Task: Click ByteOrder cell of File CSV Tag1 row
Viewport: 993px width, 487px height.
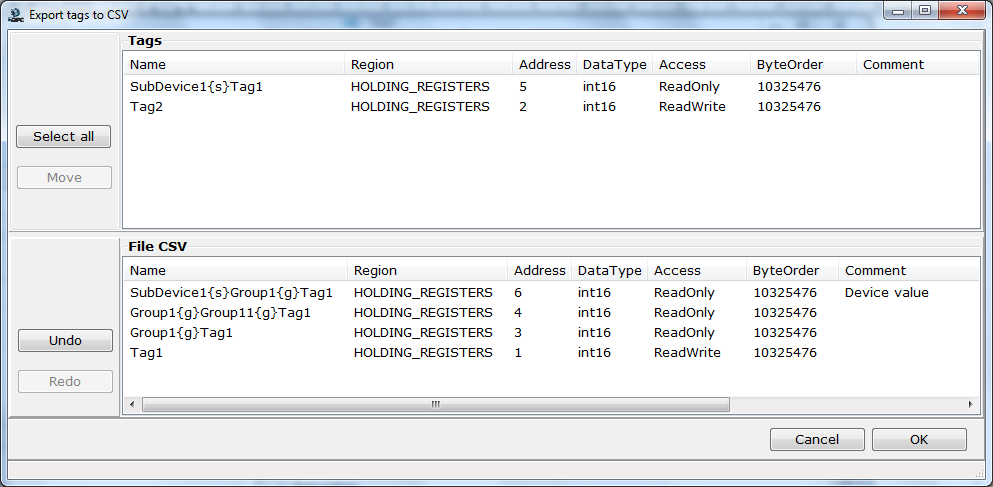Action: click(785, 353)
